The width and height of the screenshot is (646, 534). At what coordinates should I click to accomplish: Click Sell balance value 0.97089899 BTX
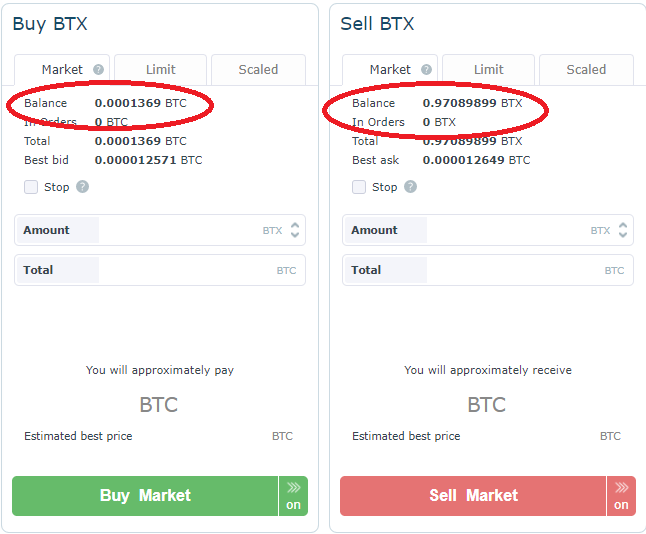point(472,103)
